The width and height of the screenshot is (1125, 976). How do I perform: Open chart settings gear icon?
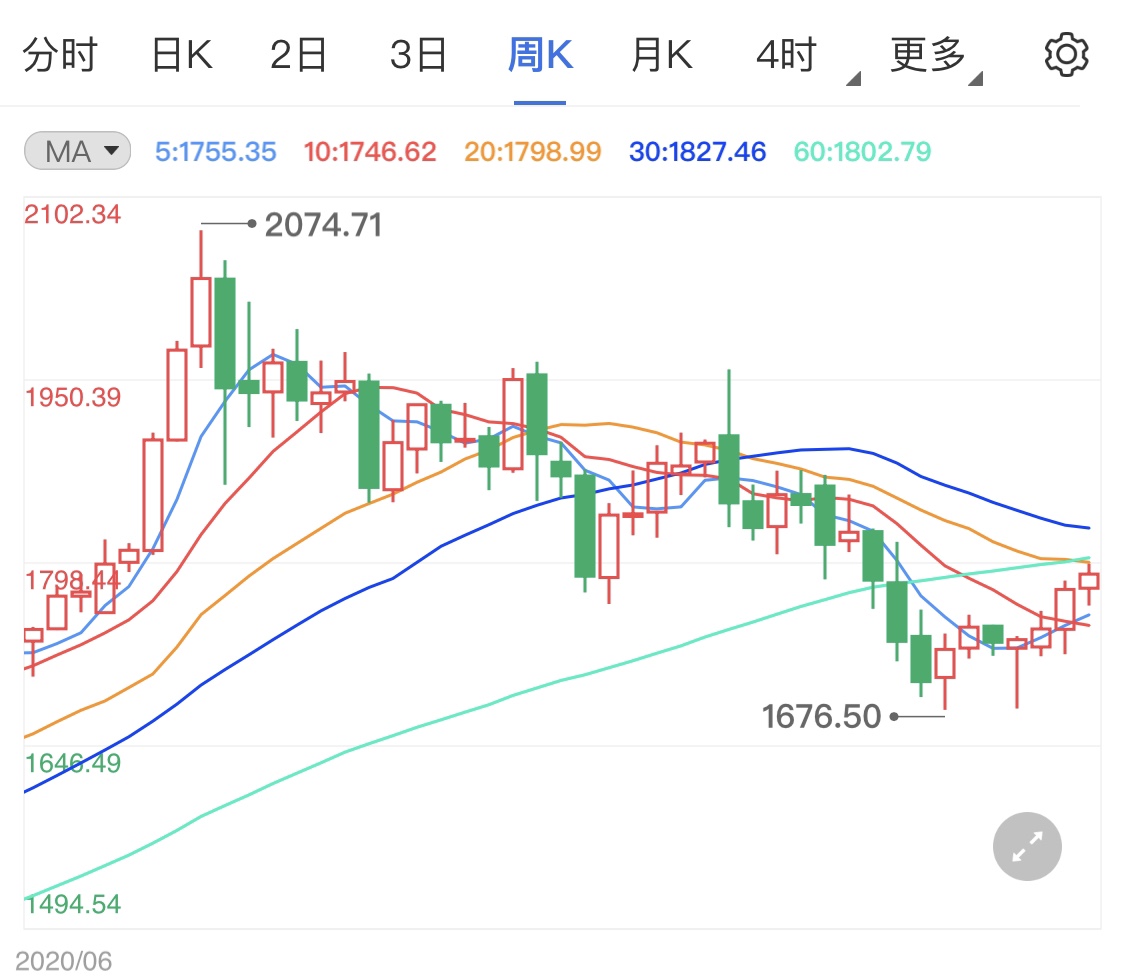1066,55
